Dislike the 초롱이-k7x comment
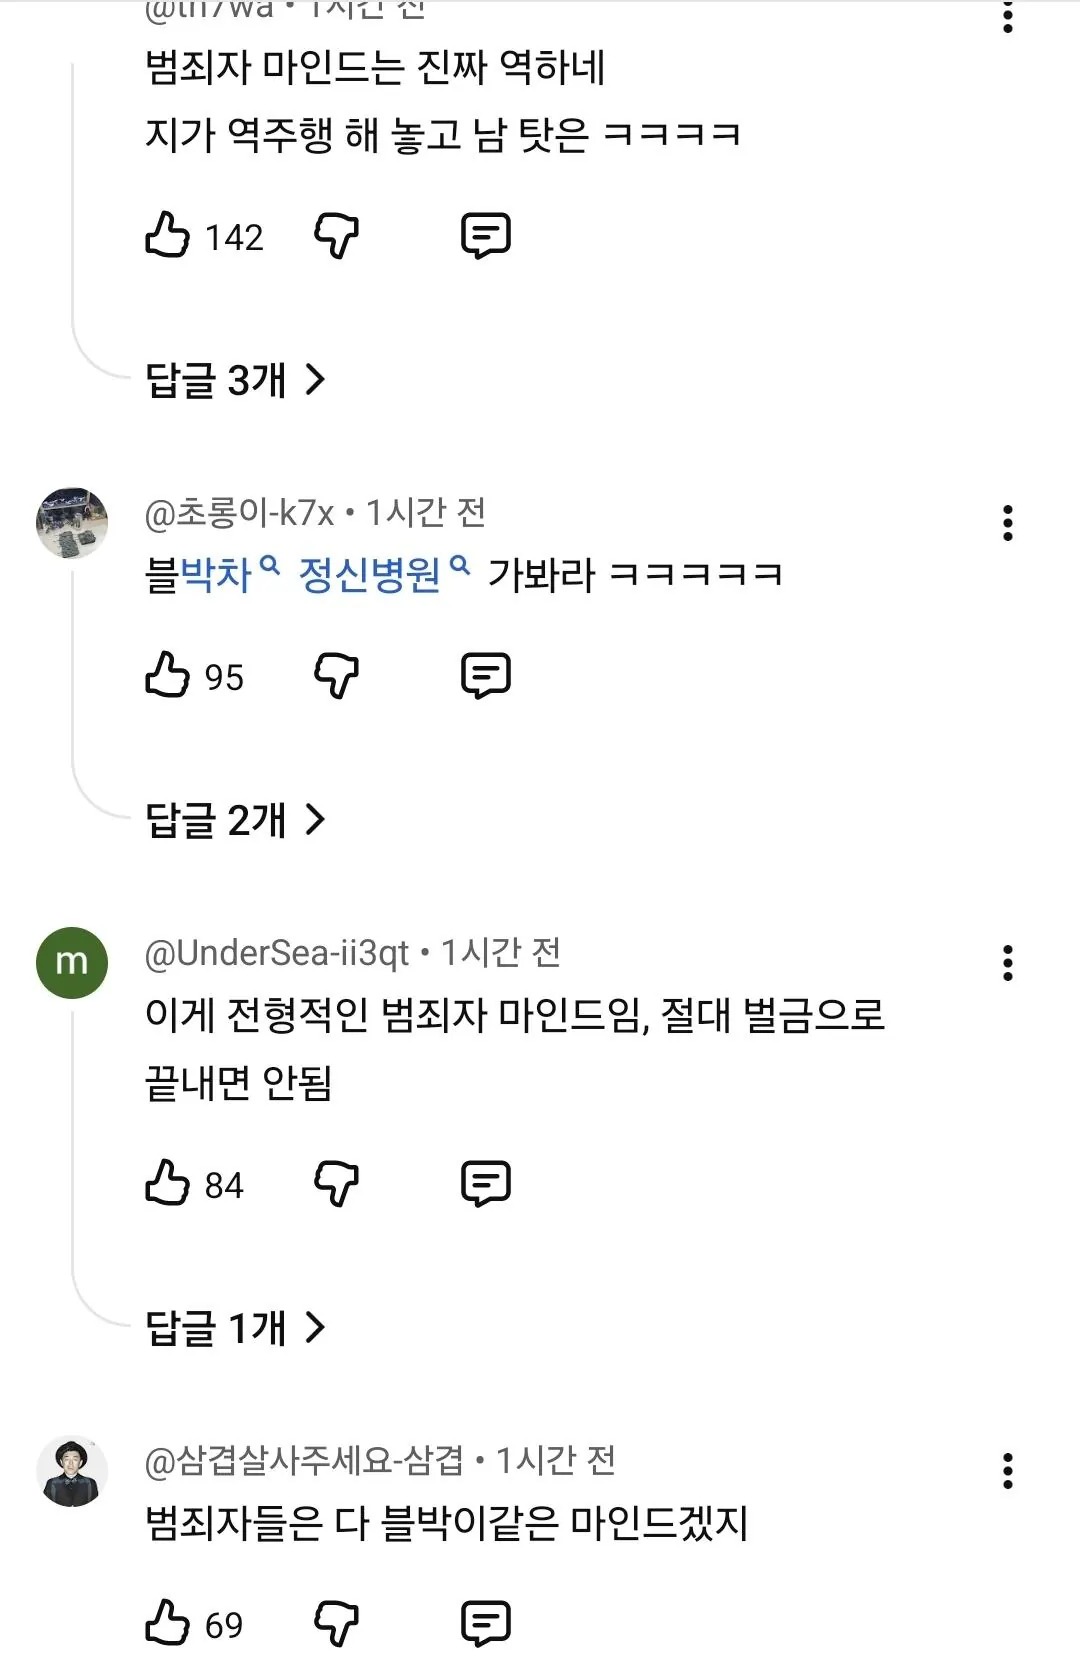 click(337, 675)
